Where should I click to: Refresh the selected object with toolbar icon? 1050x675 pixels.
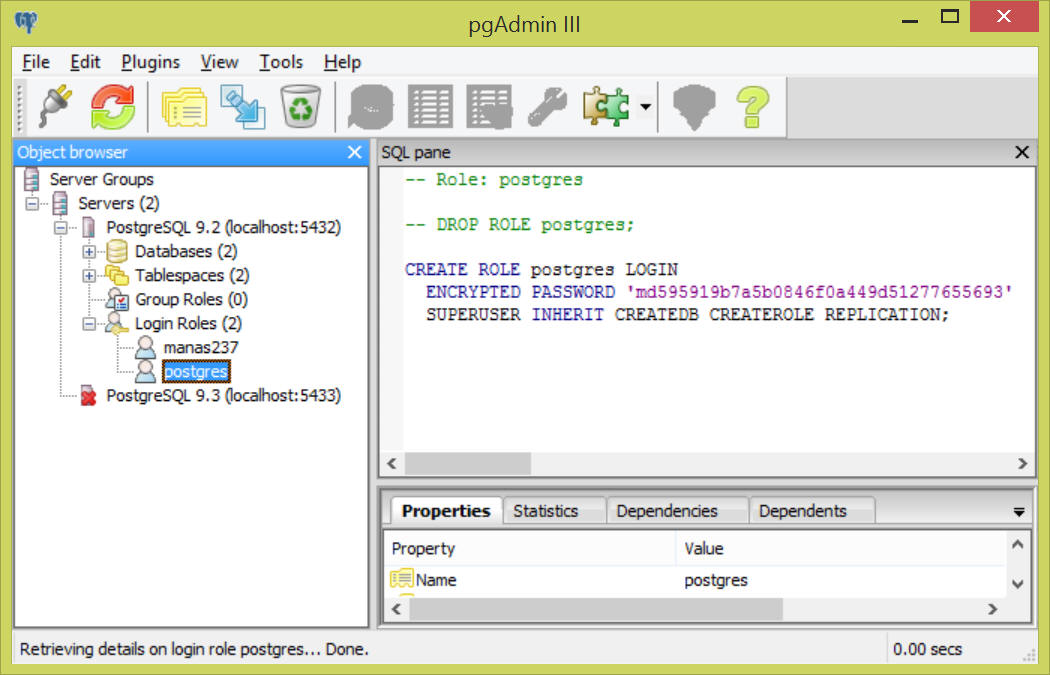coord(113,106)
